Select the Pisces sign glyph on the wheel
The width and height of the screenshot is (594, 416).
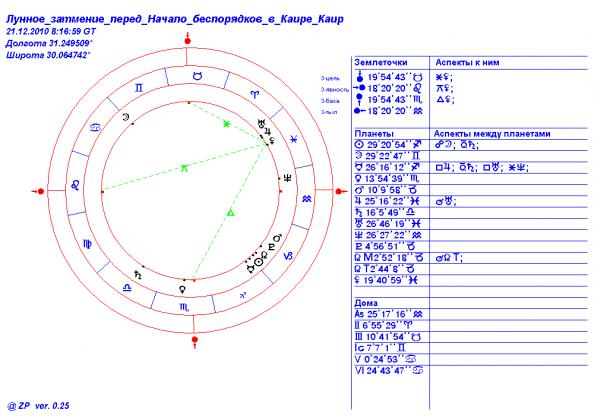(x=294, y=139)
